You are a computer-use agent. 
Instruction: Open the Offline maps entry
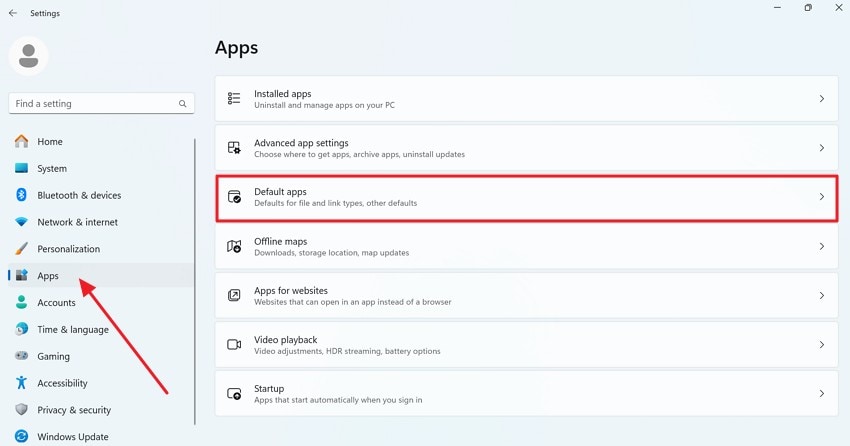[x=526, y=247]
